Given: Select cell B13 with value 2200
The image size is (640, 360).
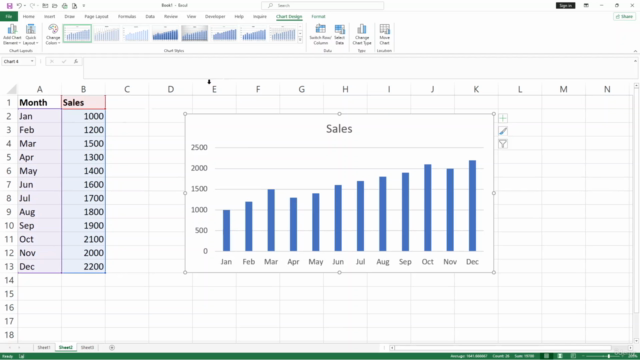Looking at the screenshot, I should click(83, 267).
